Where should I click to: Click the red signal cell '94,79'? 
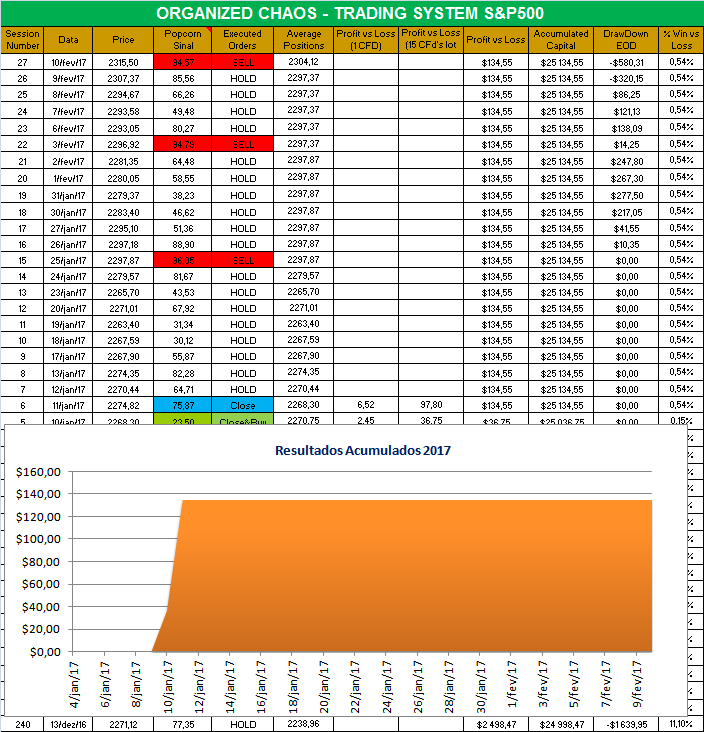[x=183, y=144]
